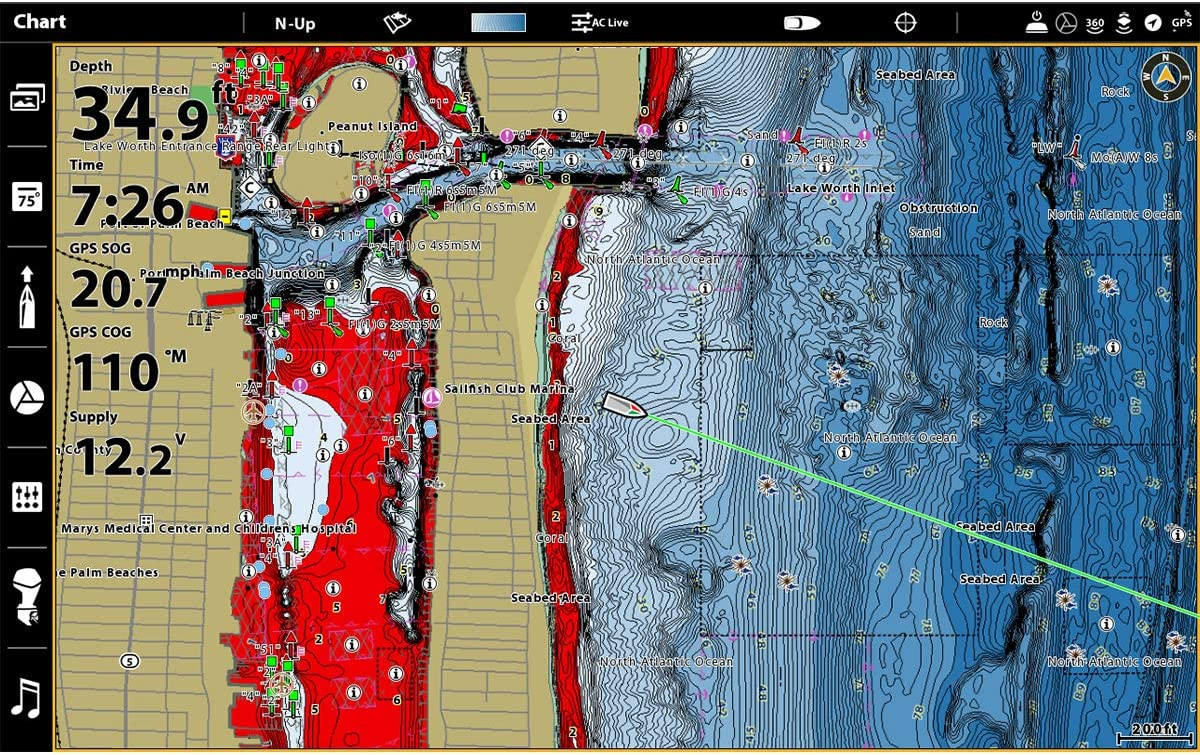Click the waypoint marker flag in toolbar
Screen dimensions: 1200x755
(x=395, y=21)
